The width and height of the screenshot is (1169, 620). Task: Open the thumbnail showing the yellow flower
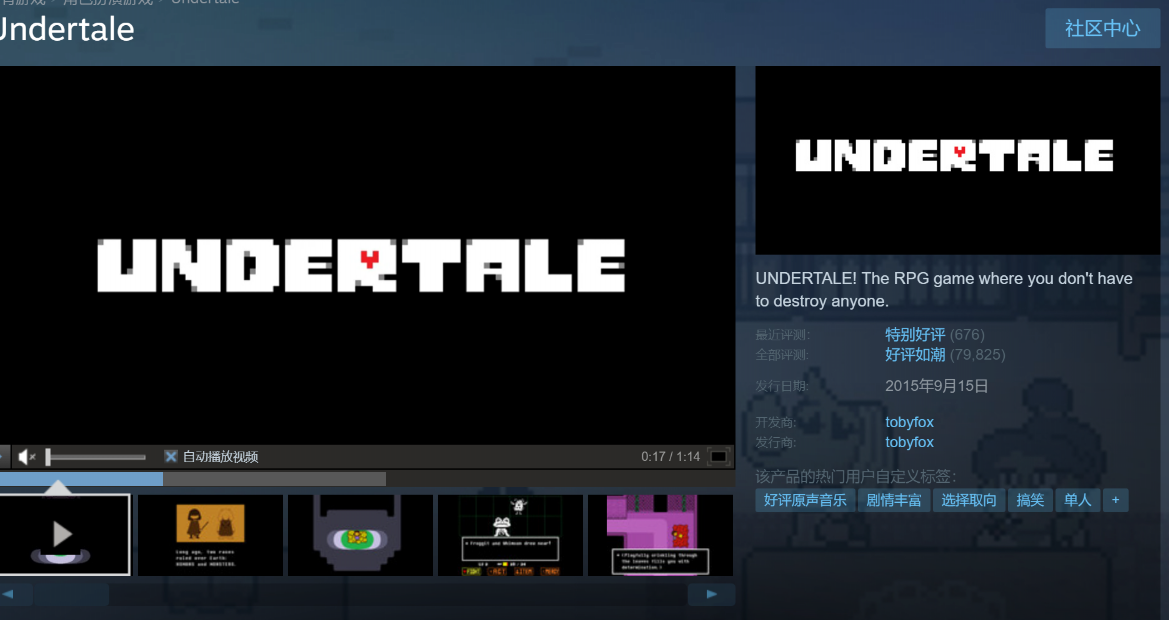click(360, 534)
